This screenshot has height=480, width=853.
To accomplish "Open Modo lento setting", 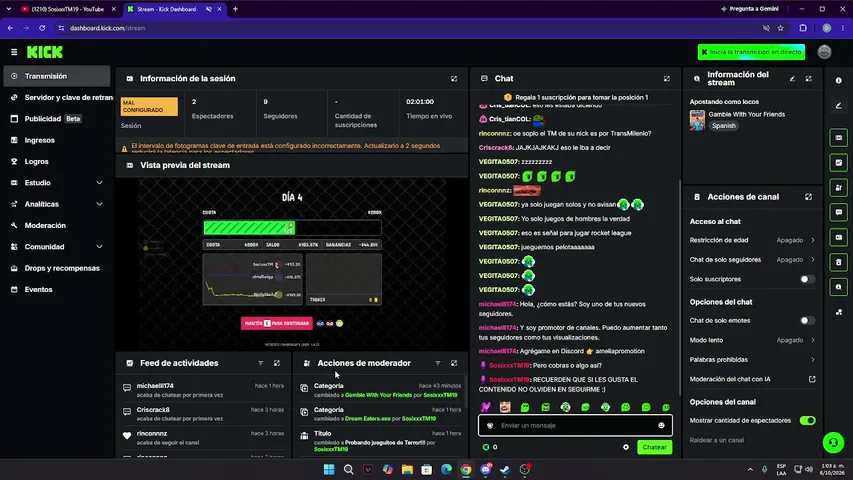I will 752,340.
